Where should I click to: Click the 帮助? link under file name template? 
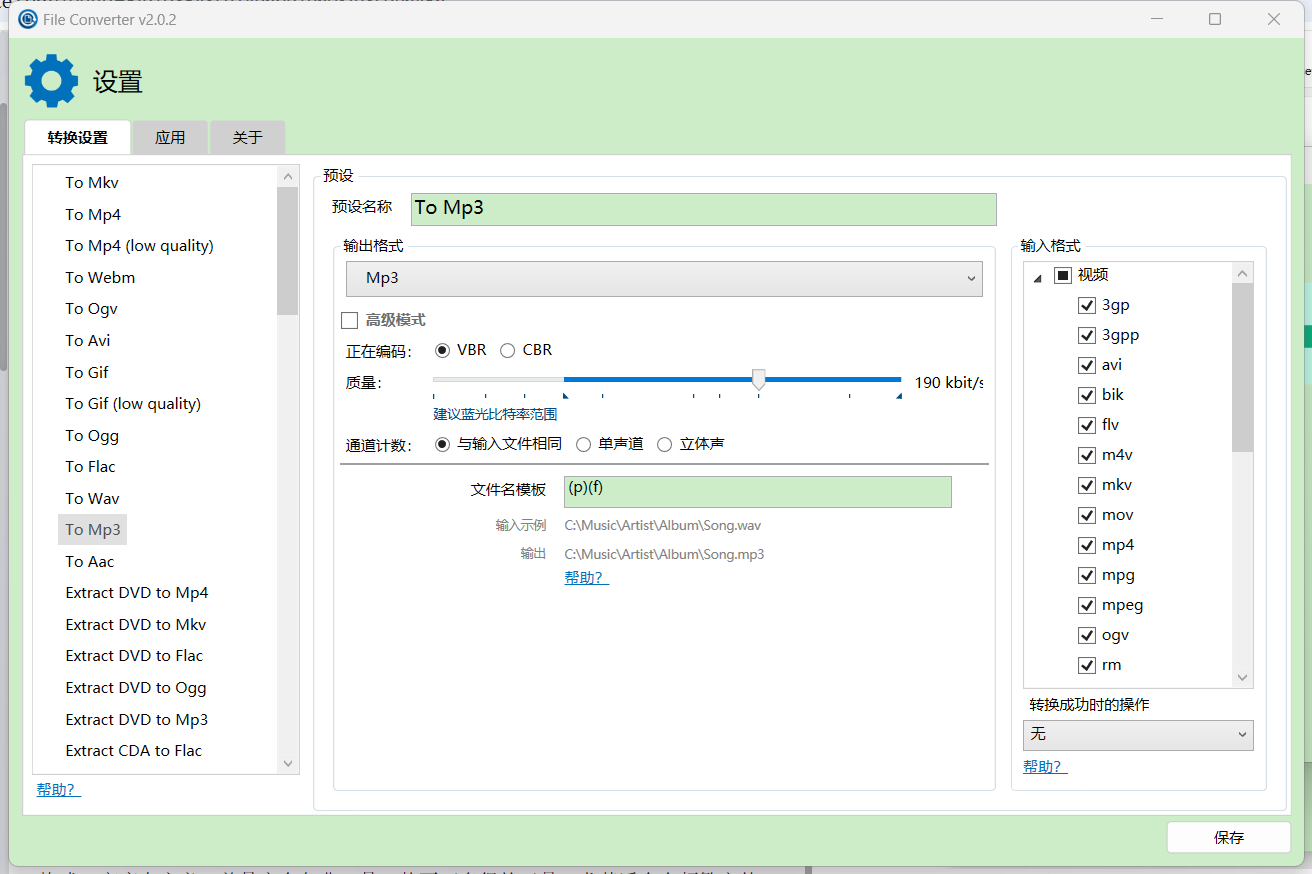pos(586,578)
